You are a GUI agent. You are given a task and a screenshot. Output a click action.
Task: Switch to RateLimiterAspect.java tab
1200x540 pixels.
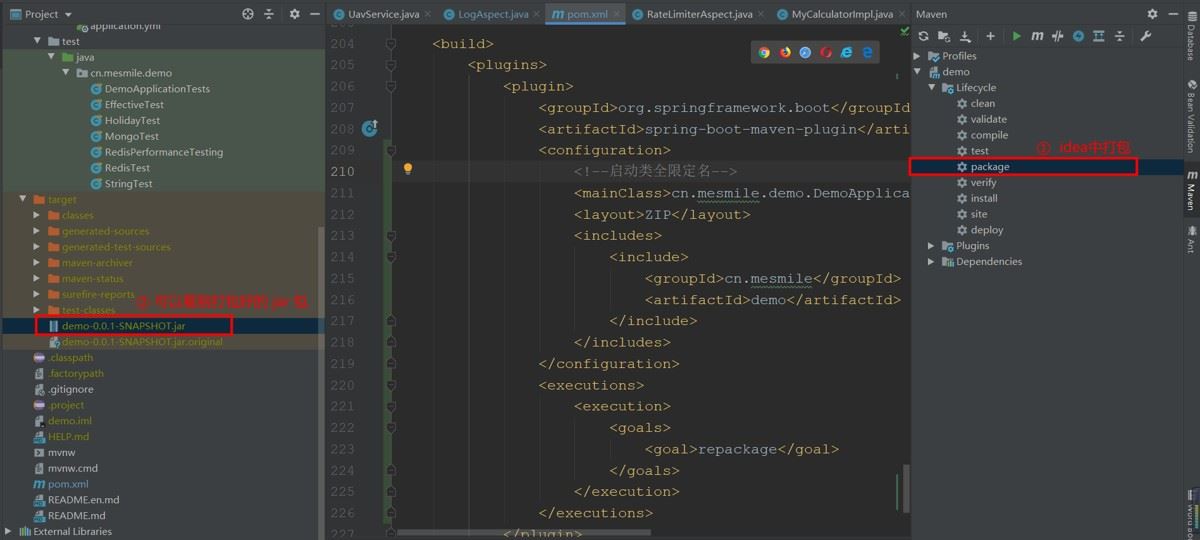699,14
